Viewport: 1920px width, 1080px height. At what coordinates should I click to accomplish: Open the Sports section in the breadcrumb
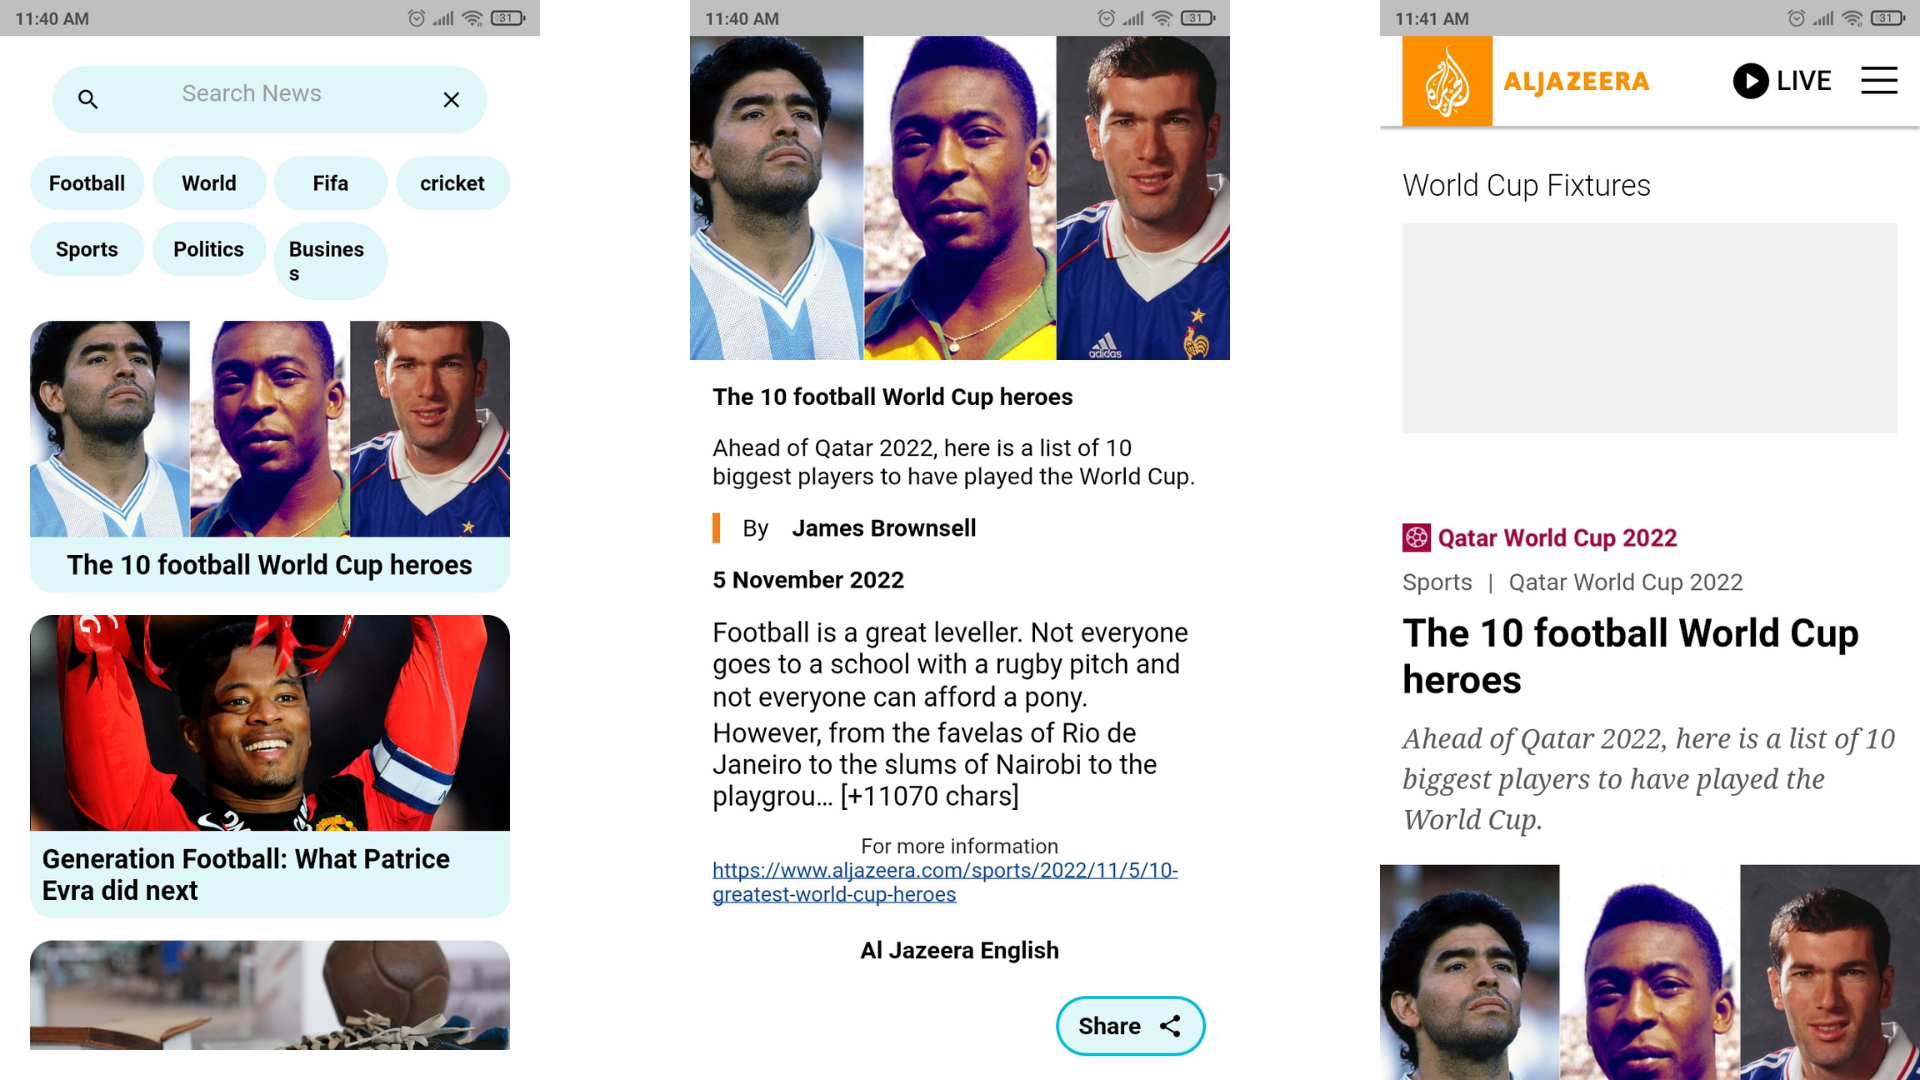coord(1437,582)
